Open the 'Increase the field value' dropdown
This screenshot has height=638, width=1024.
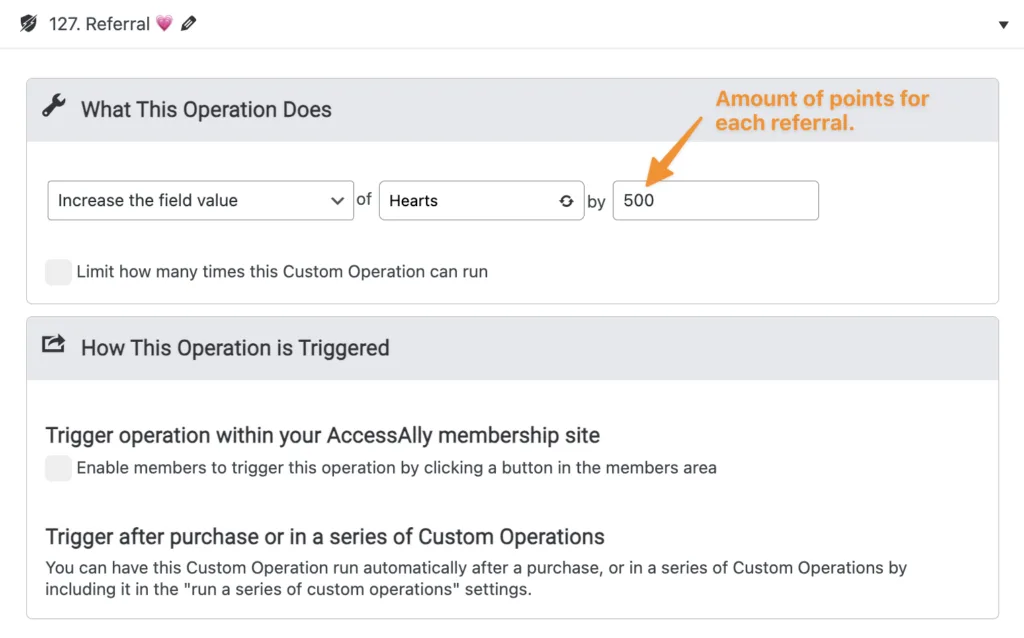coord(200,200)
